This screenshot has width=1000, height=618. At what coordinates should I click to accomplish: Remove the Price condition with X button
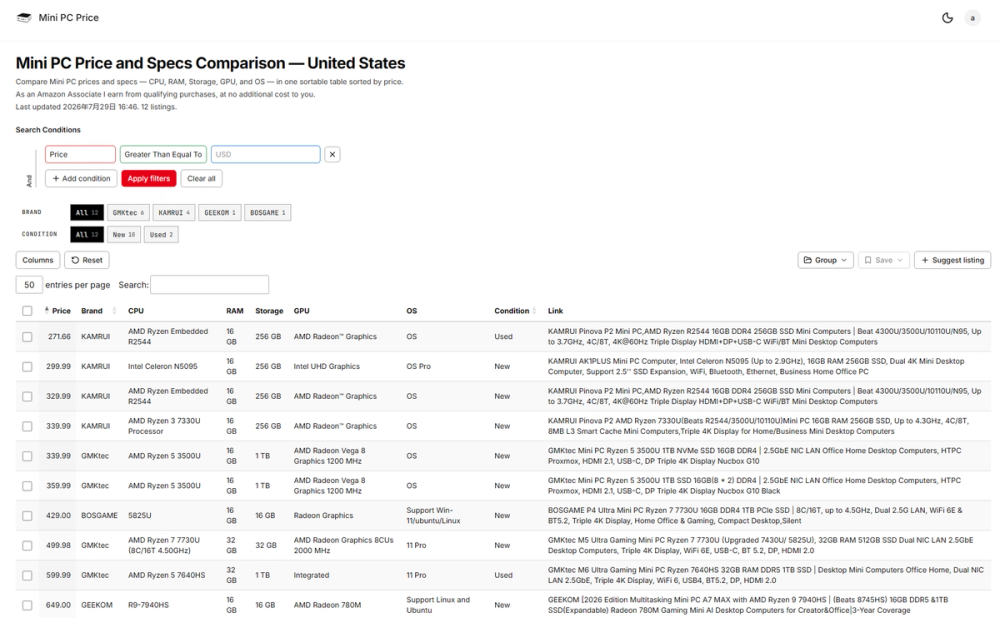pos(332,154)
